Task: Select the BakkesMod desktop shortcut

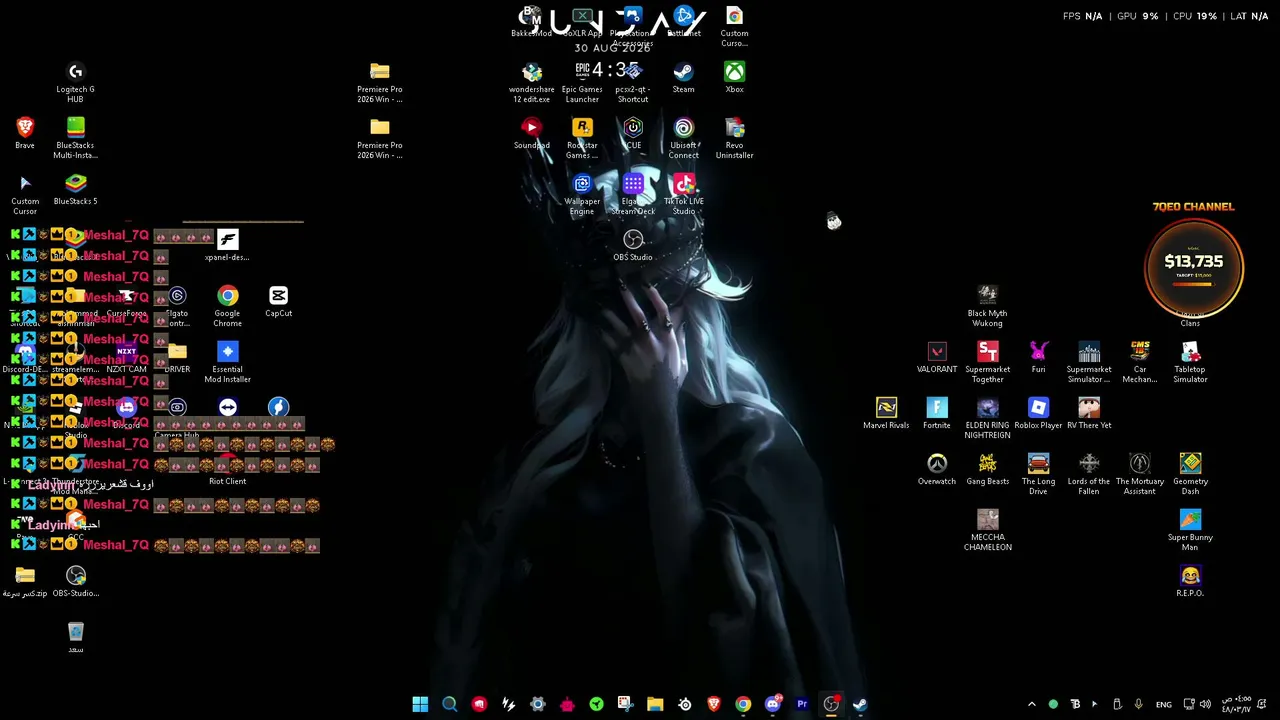Action: coord(531,22)
